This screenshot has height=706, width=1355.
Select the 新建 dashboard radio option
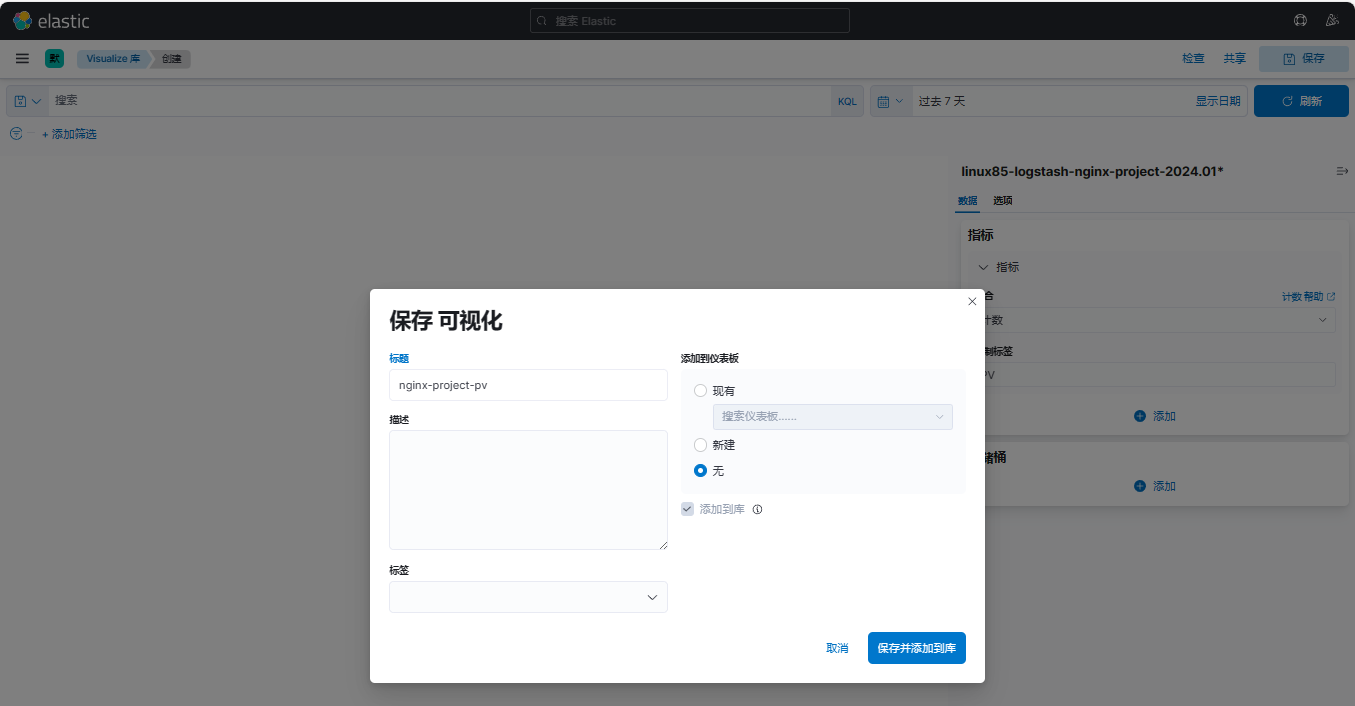(x=701, y=445)
